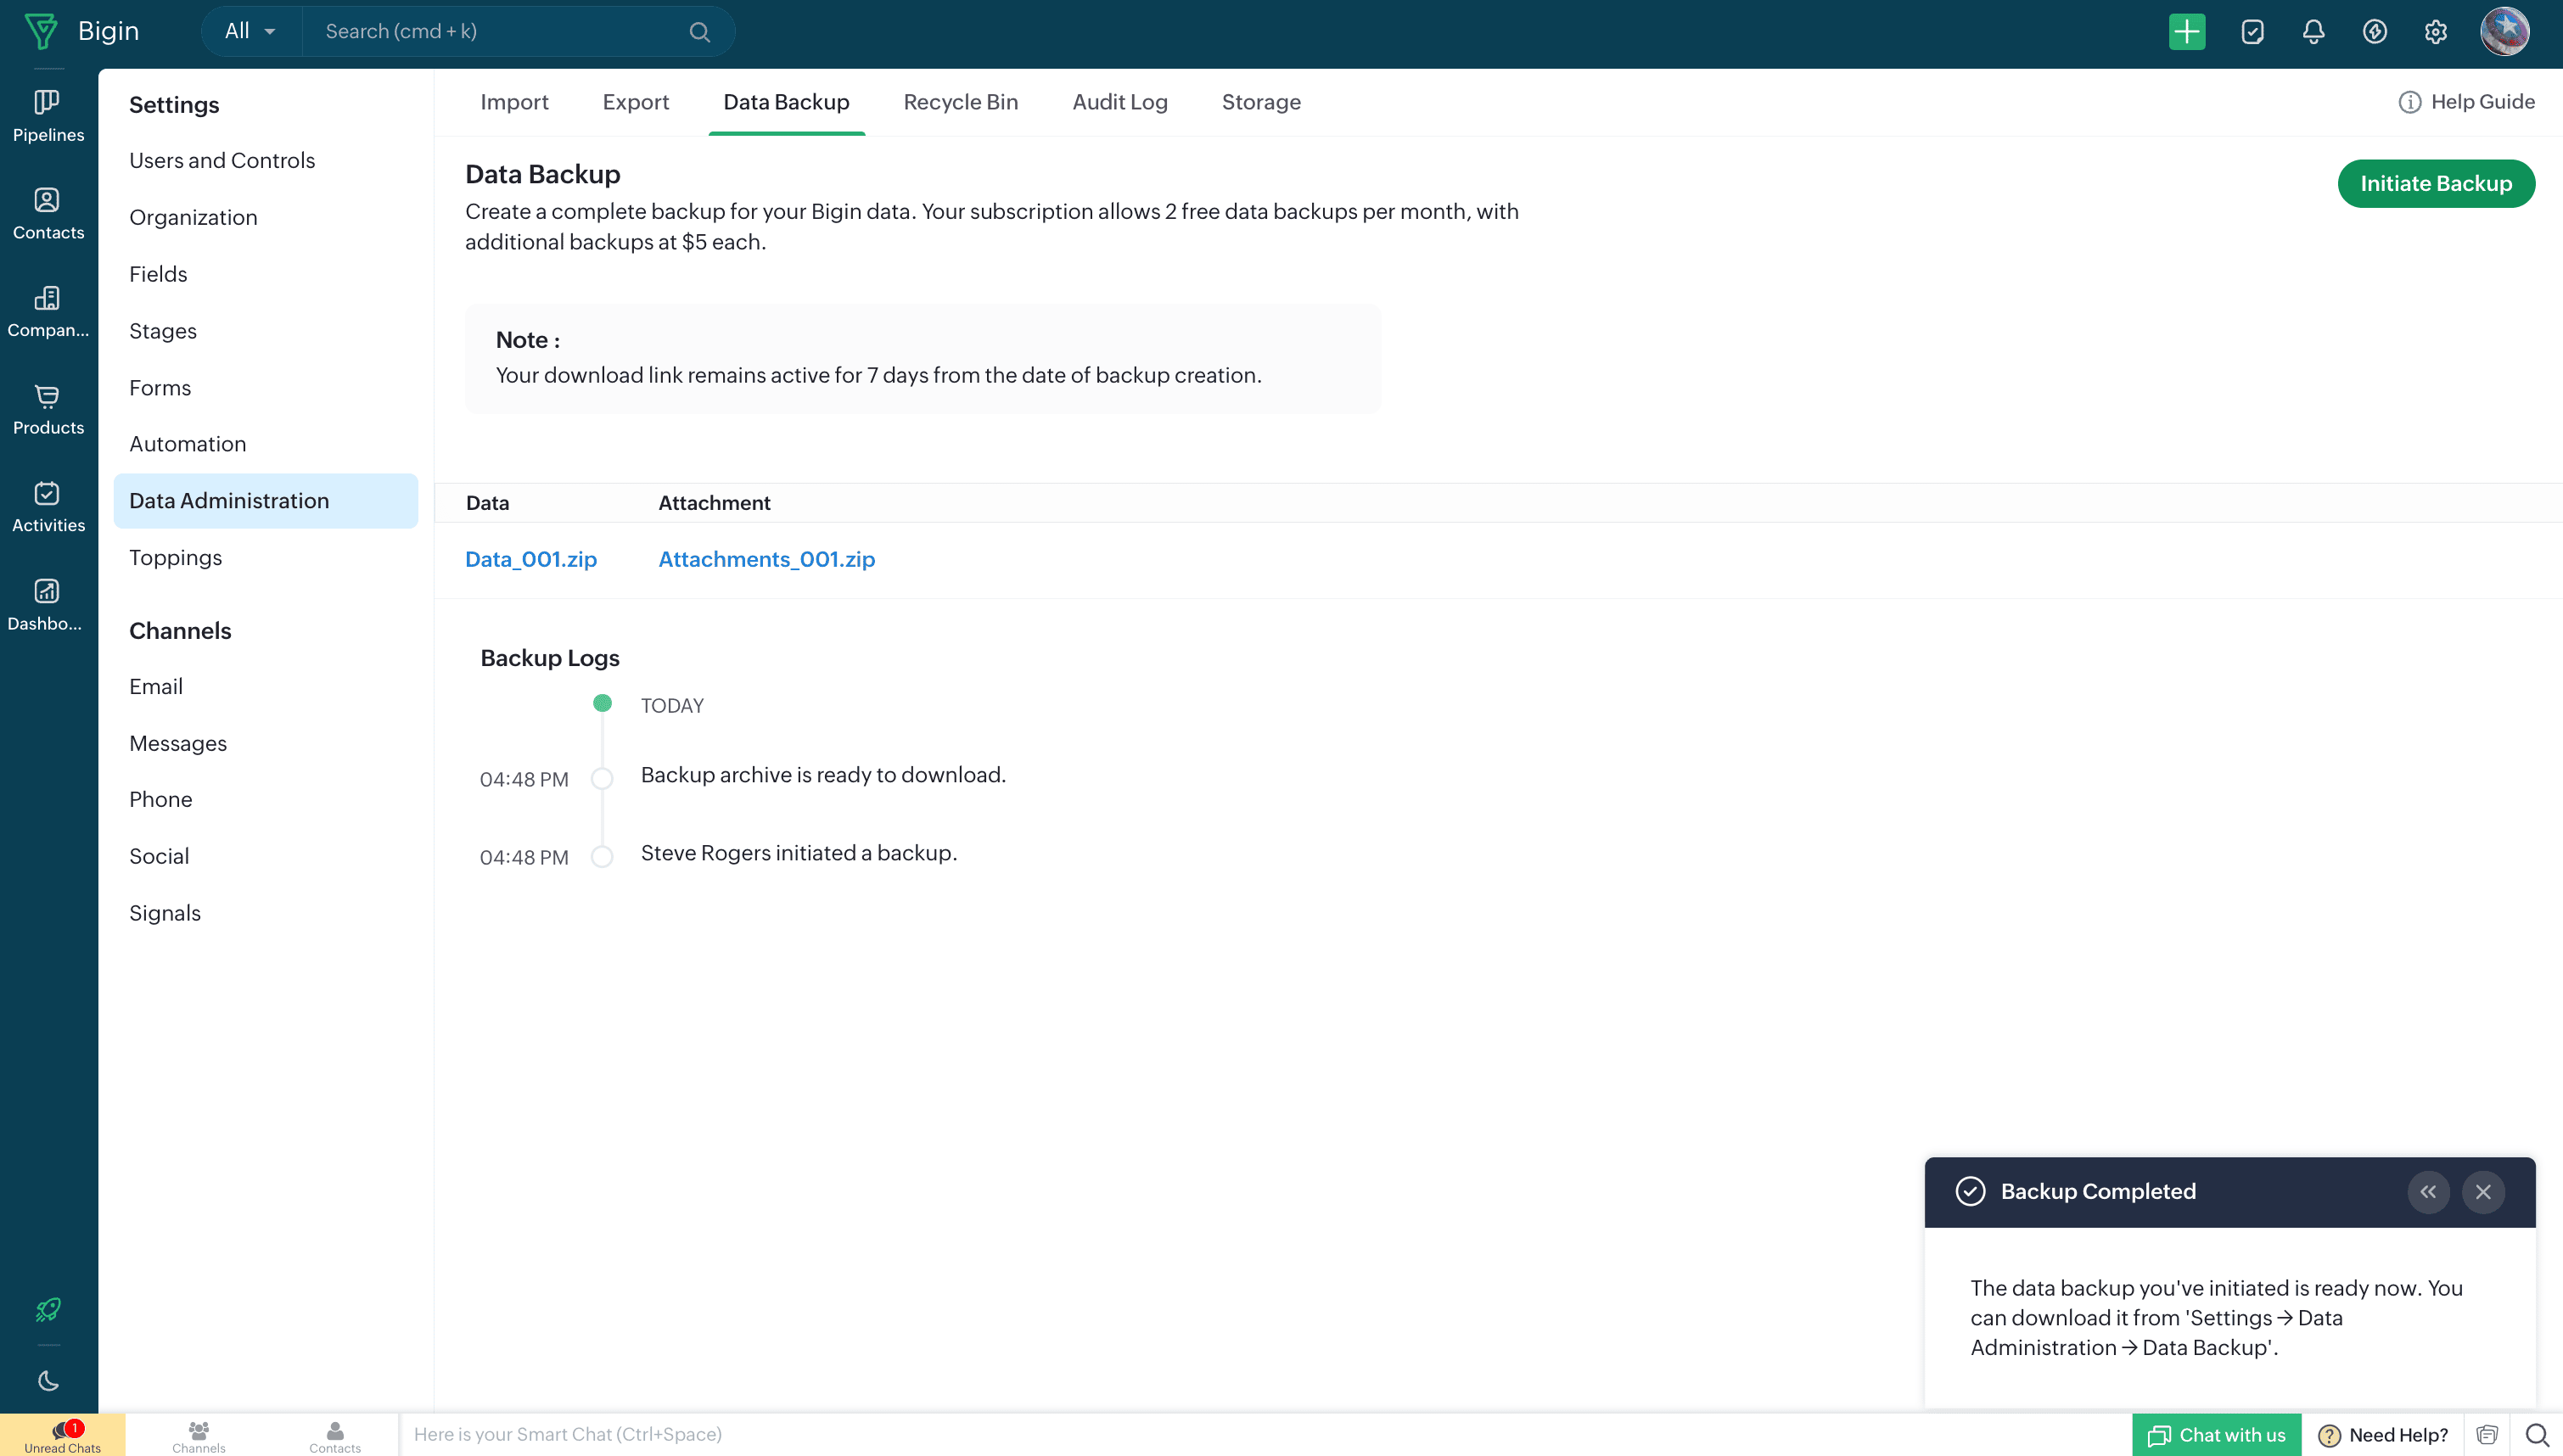Open the notifications bell icon

(2313, 32)
